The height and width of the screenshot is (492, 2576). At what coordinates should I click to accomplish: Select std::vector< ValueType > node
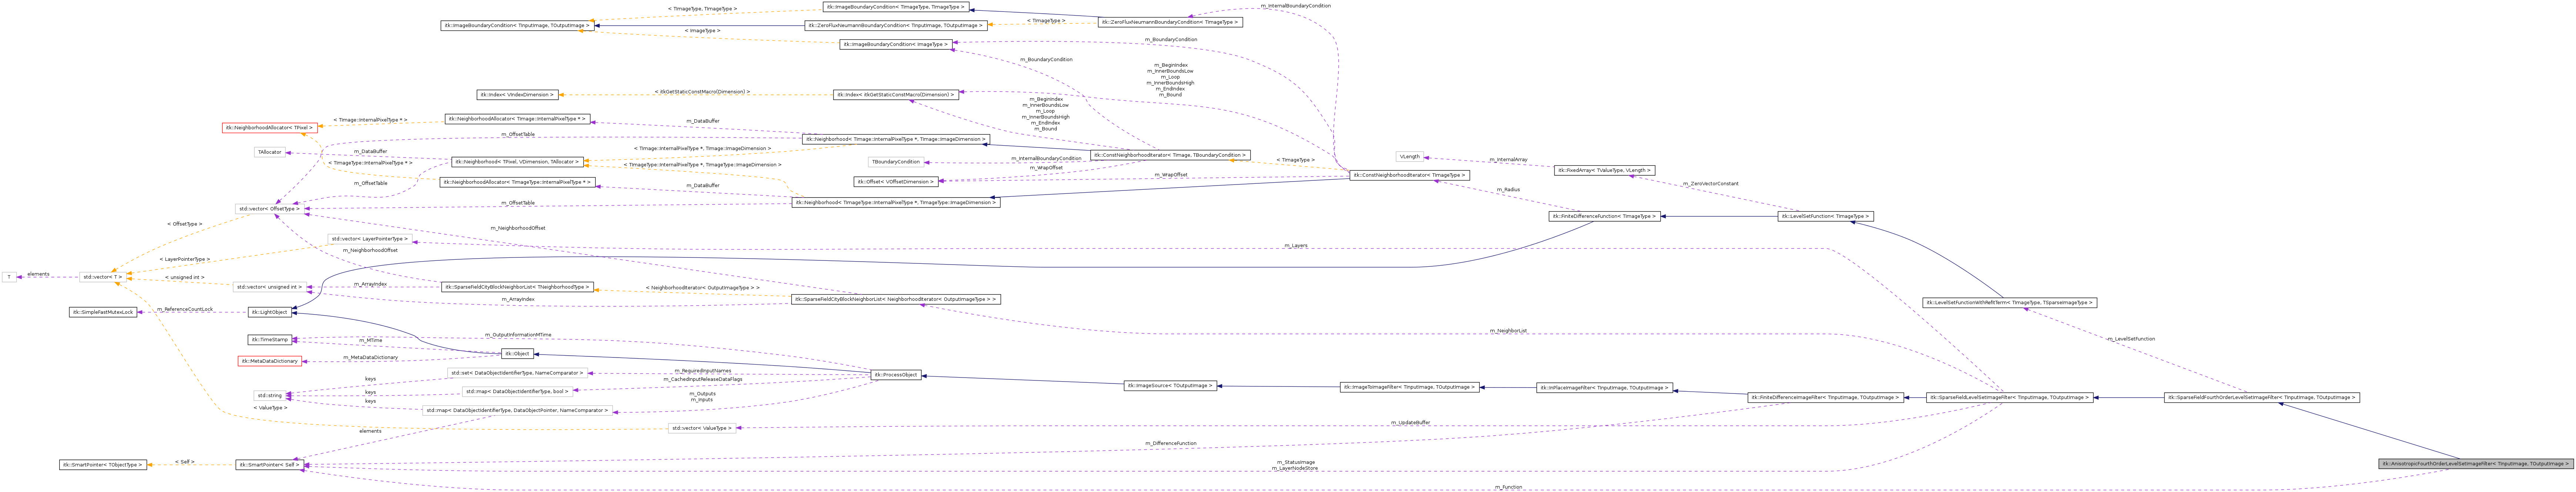pyautogui.click(x=702, y=428)
